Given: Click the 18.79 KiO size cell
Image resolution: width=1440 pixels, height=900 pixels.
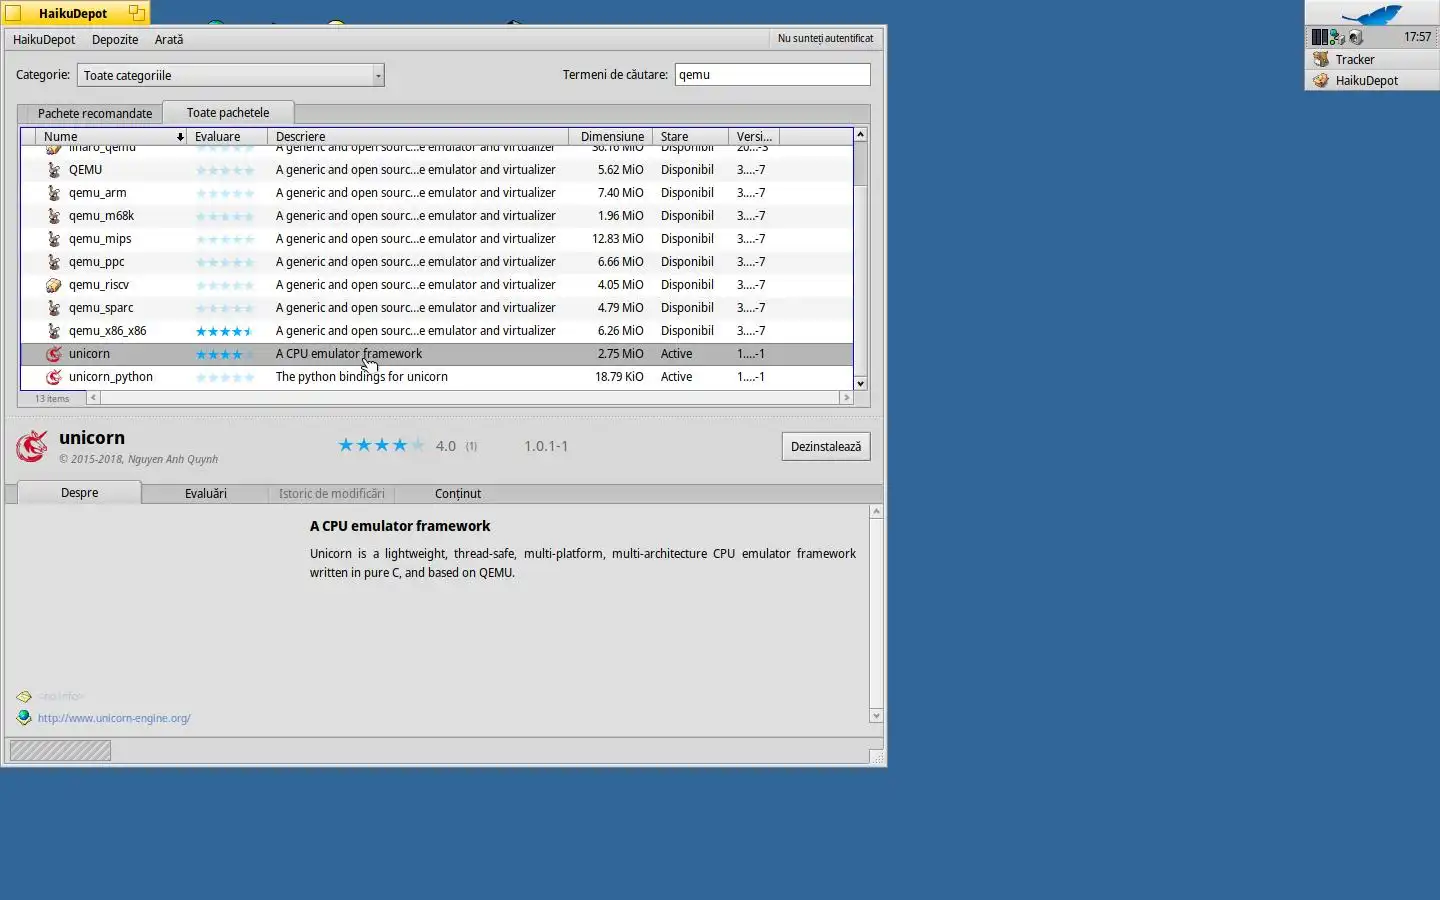Looking at the screenshot, I should pyautogui.click(x=619, y=377).
